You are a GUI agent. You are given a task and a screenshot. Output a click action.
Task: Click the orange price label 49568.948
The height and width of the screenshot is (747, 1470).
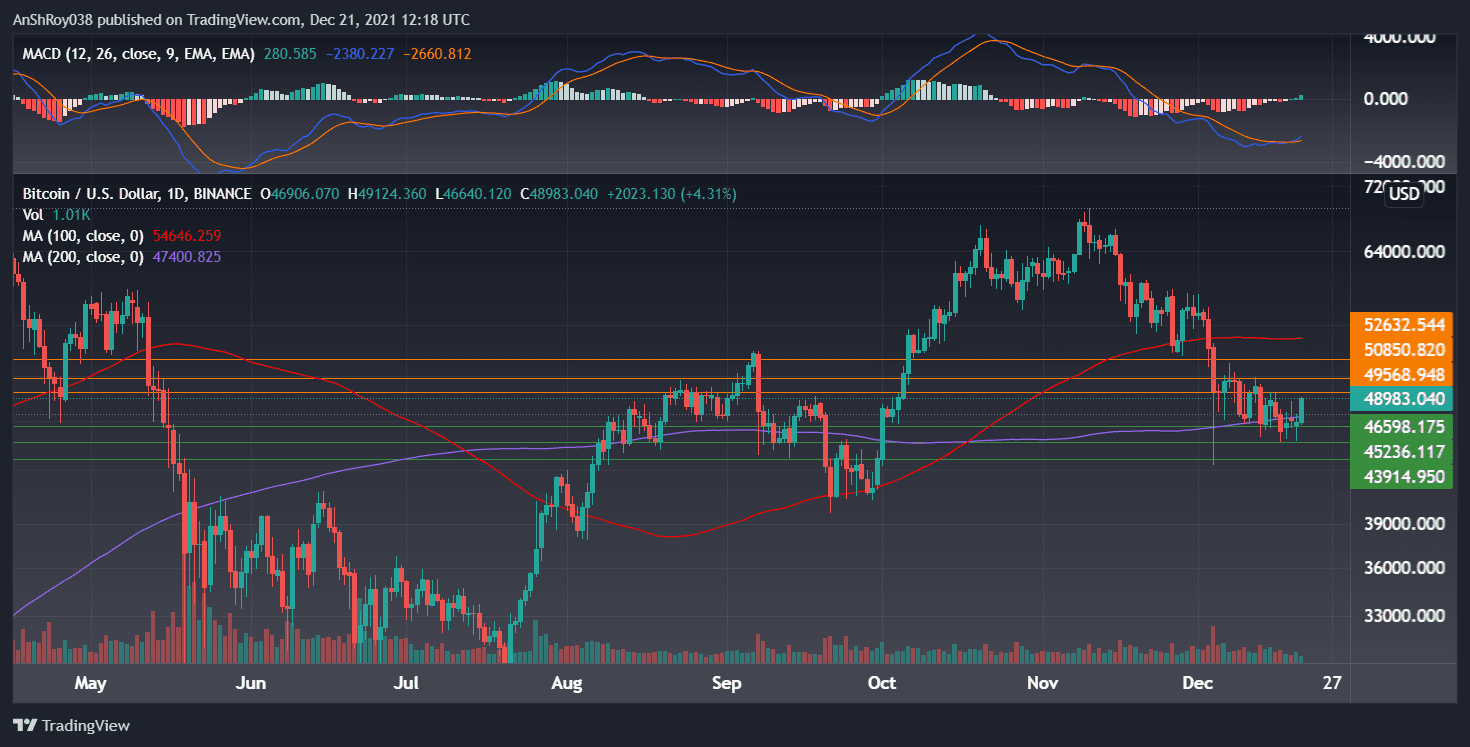[1400, 375]
